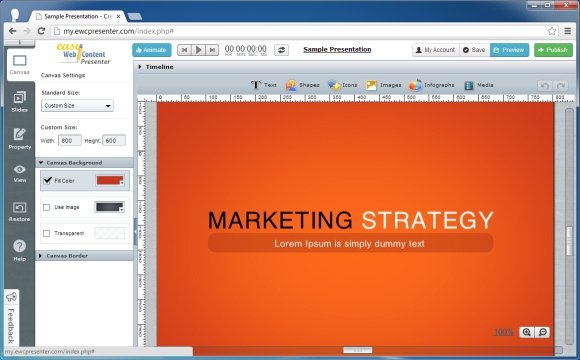Viewport: 580px width, 360px height.
Task: Collapse the left settings panel handle
Action: pos(135,232)
